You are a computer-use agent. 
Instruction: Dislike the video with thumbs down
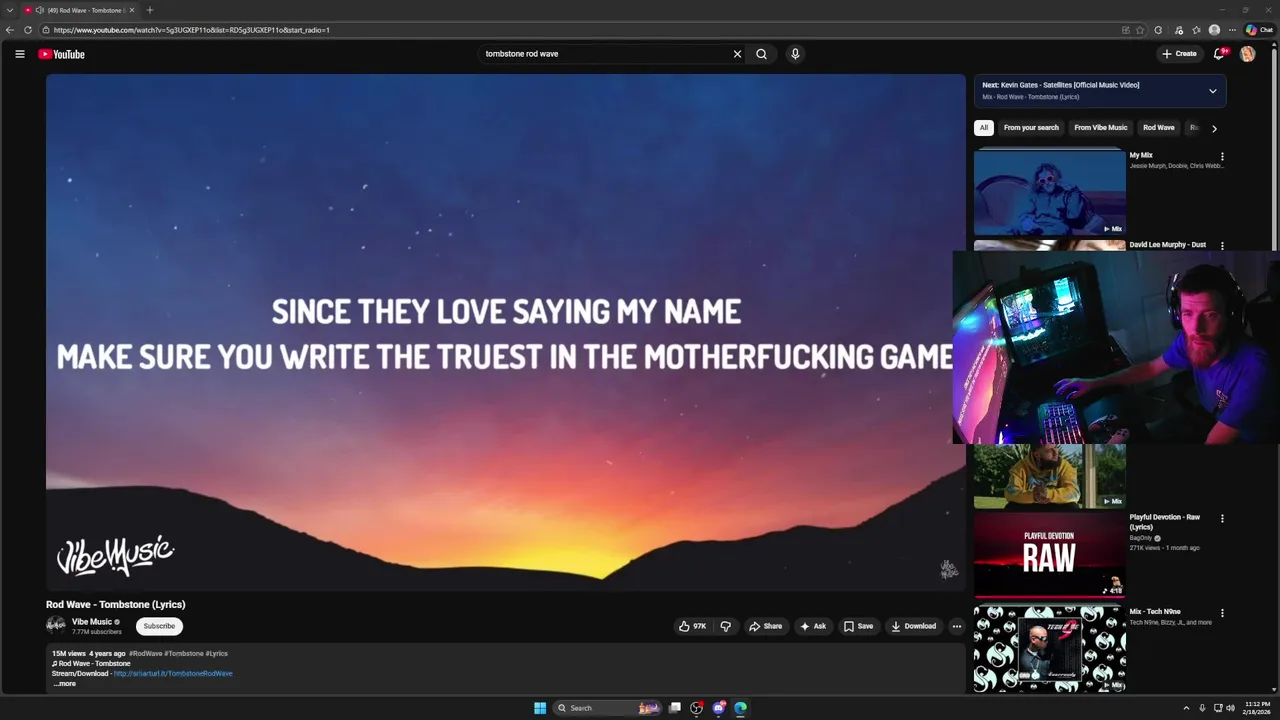tap(726, 626)
